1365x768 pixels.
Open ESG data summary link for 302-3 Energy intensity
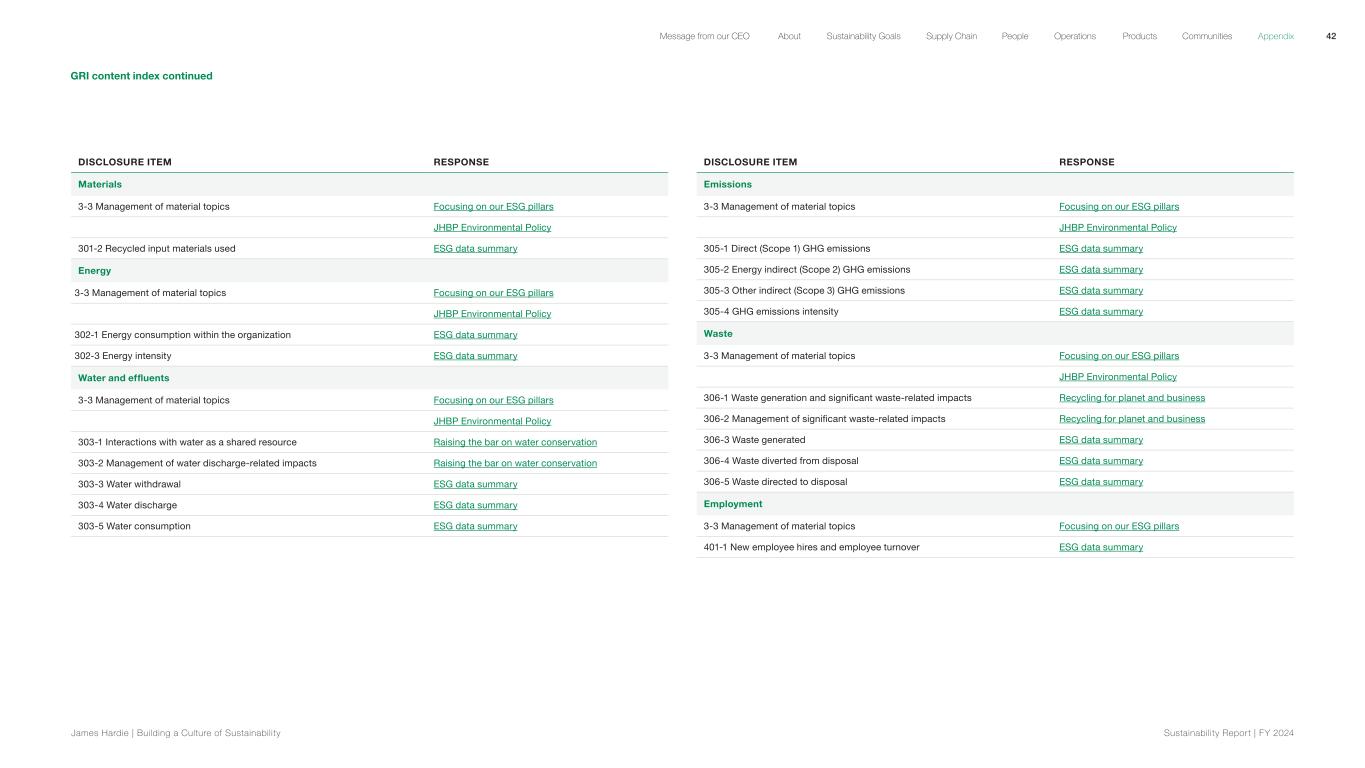pyautogui.click(x=475, y=356)
